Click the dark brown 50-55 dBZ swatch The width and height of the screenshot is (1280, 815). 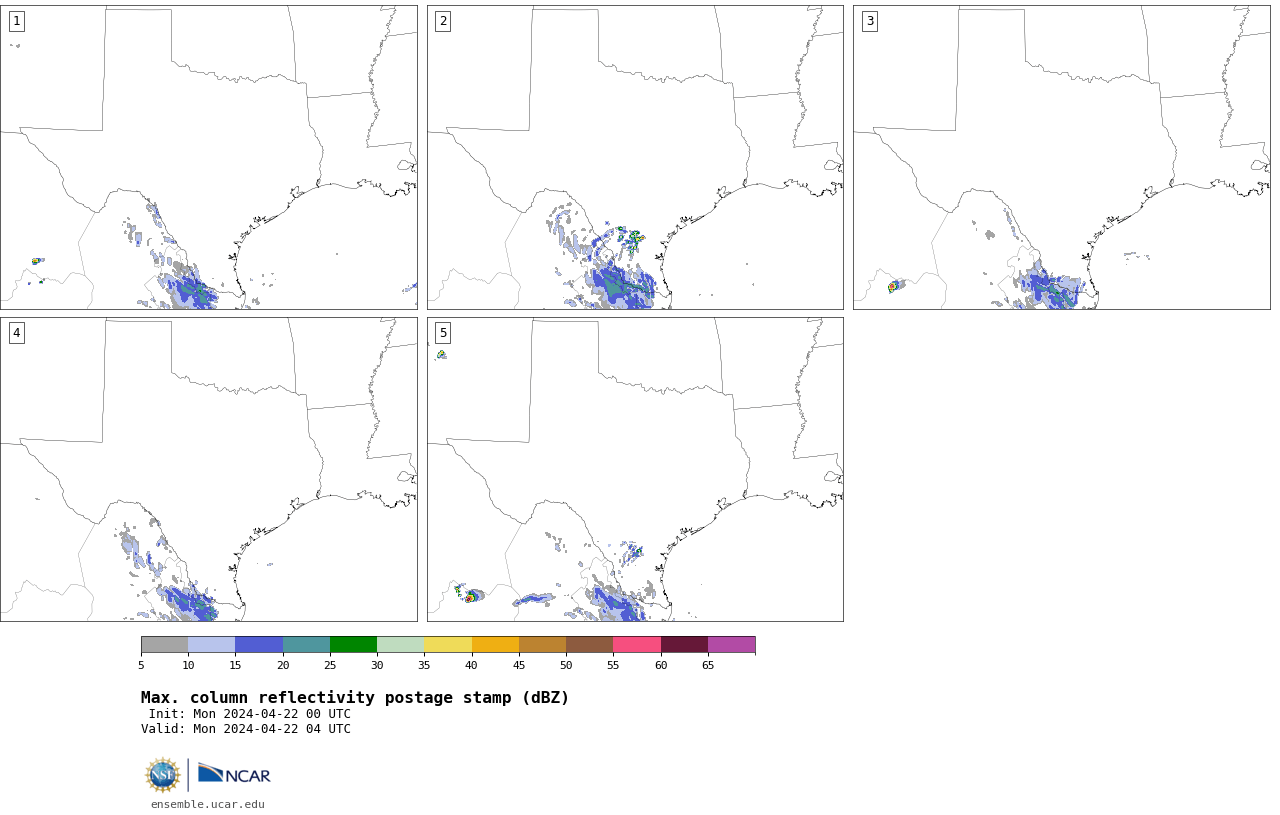click(590, 645)
